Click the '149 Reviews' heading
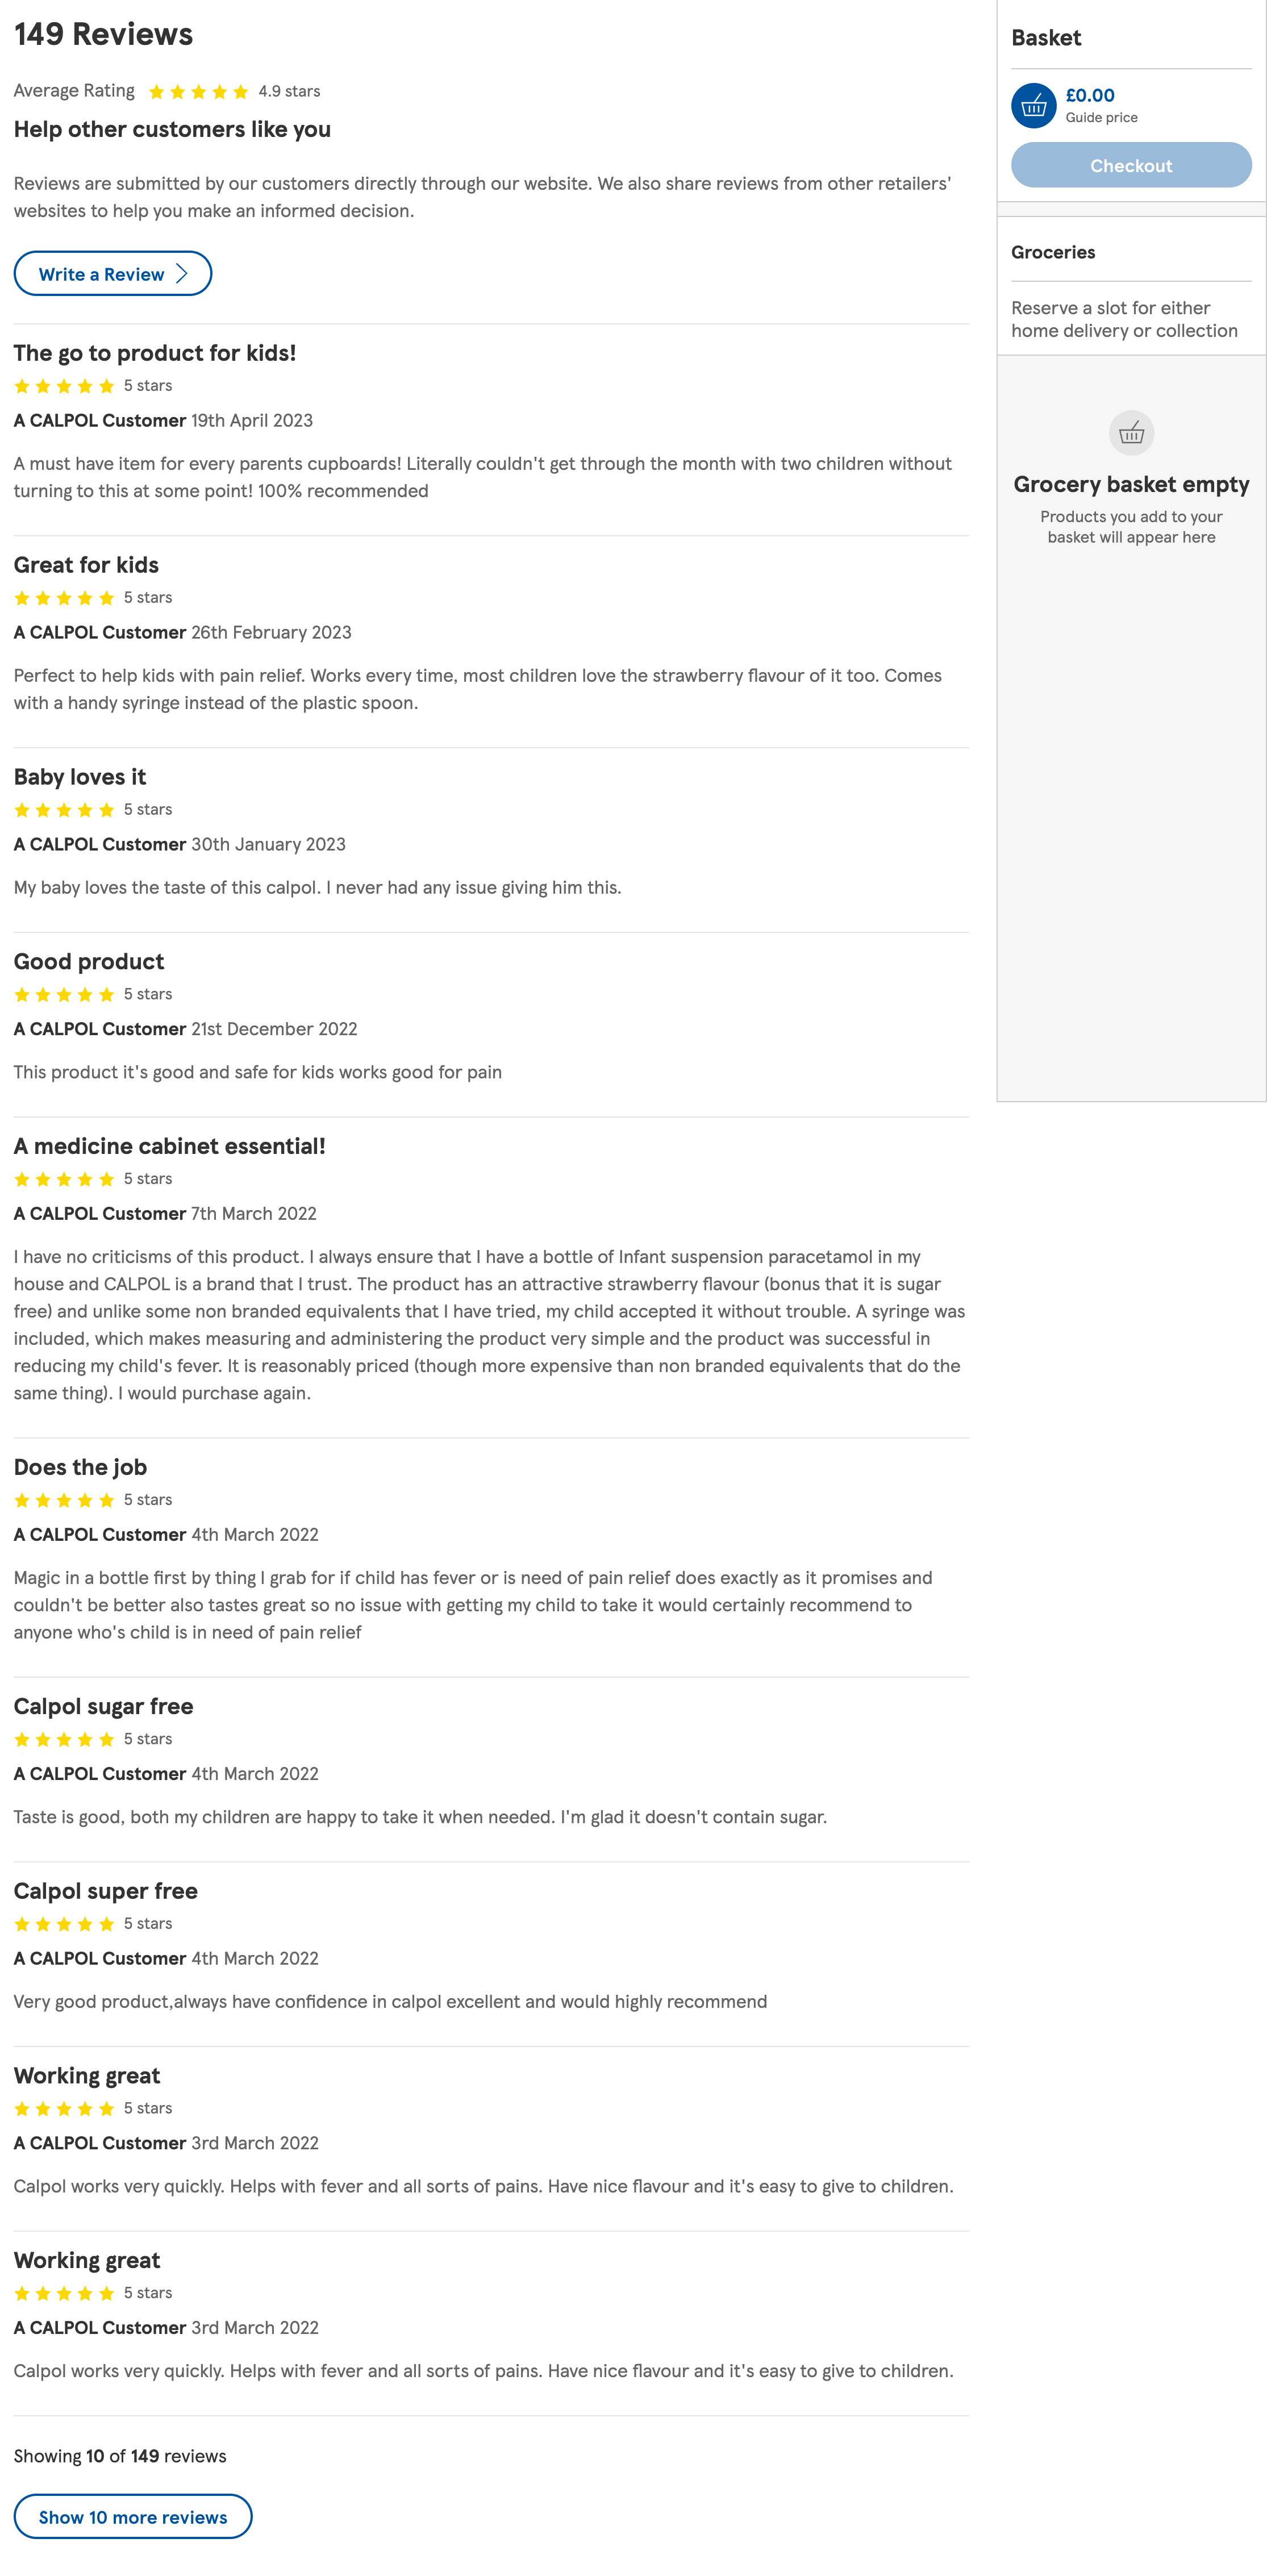Screen dimensions: 1267x2576 [x=103, y=34]
